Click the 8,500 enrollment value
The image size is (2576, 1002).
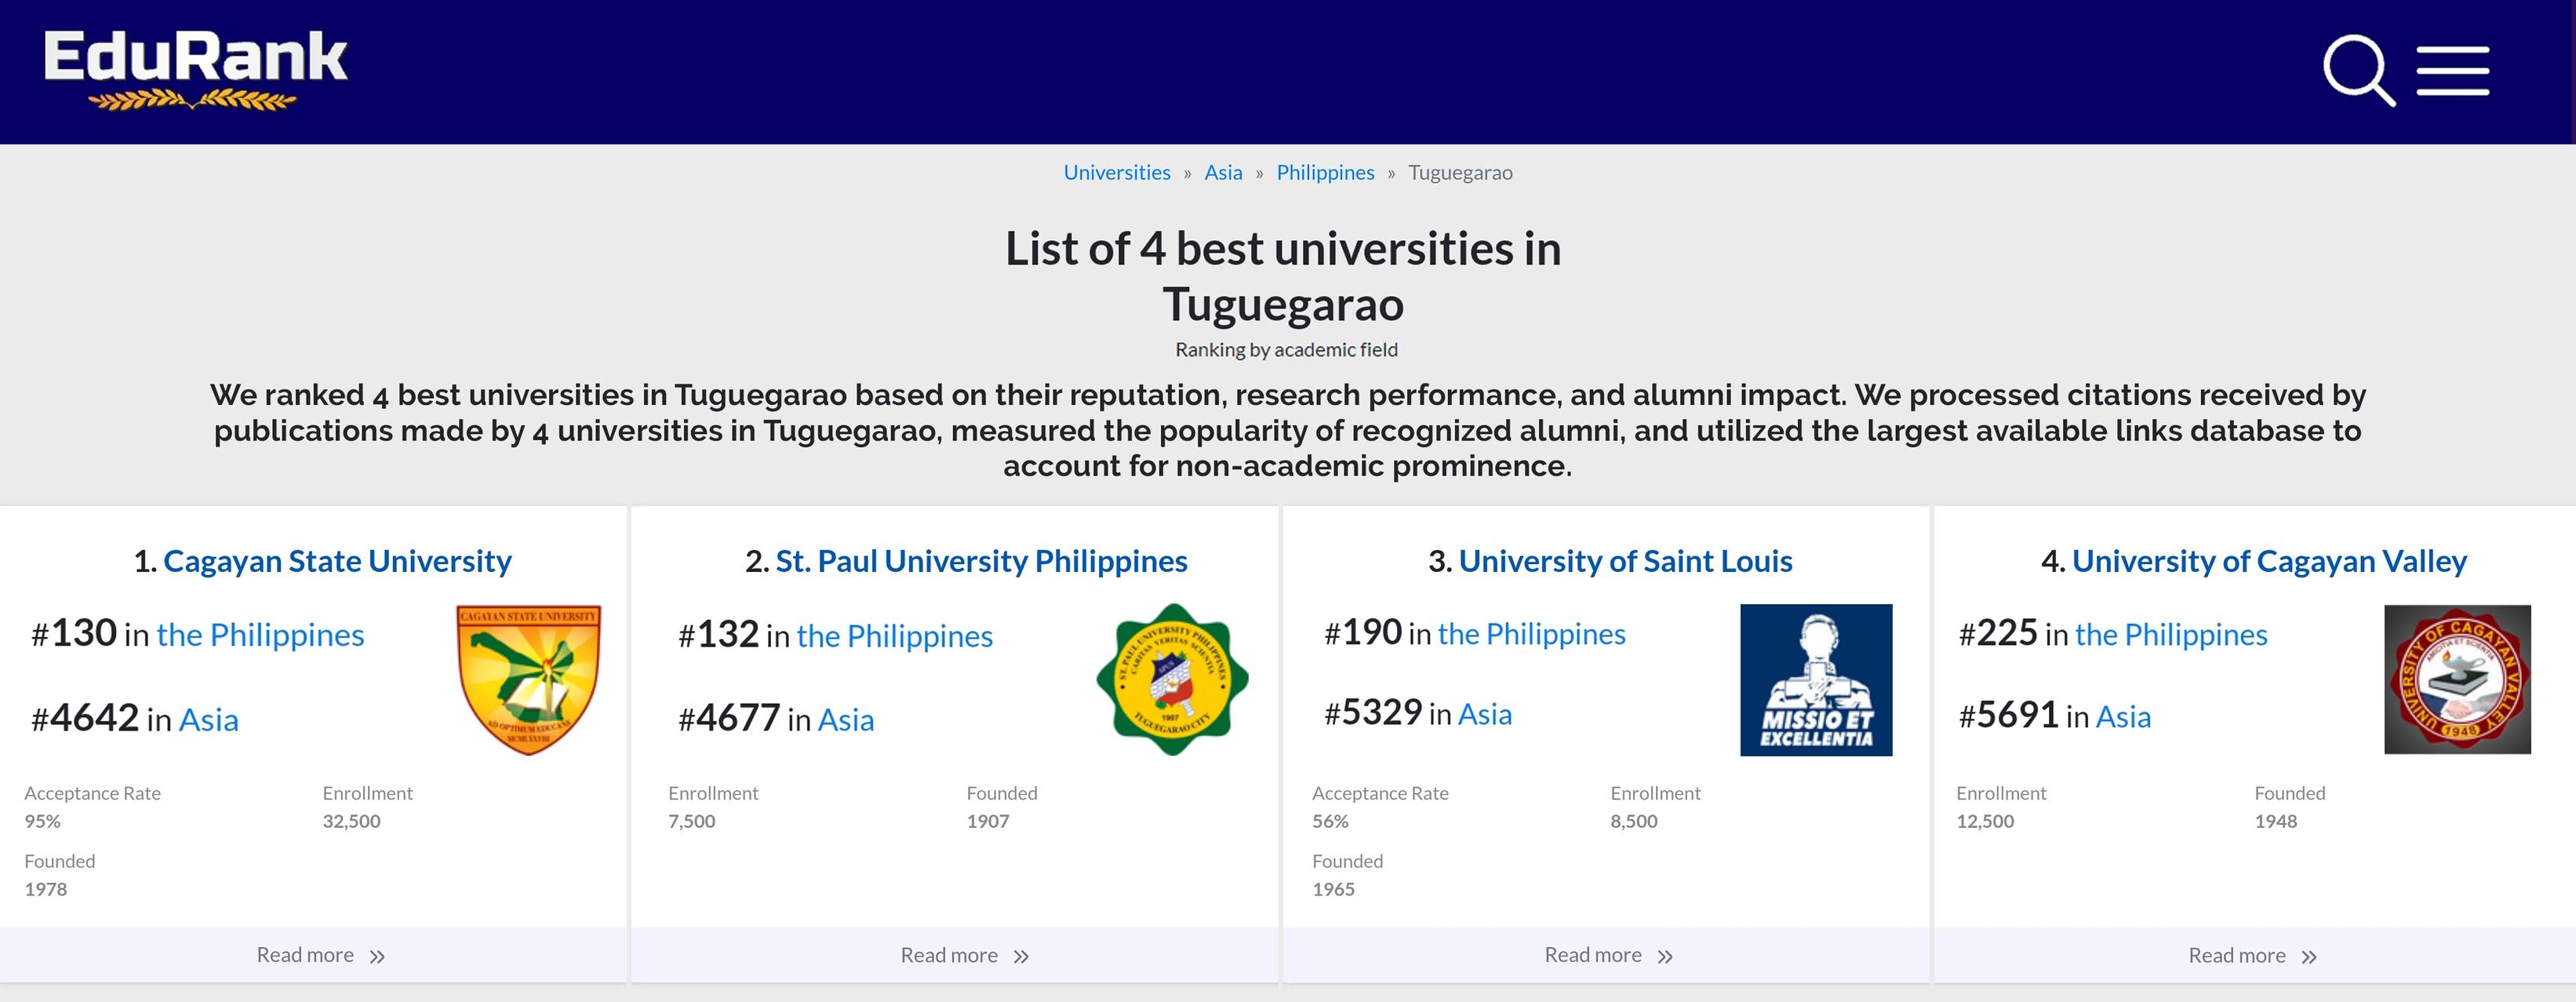[1633, 821]
